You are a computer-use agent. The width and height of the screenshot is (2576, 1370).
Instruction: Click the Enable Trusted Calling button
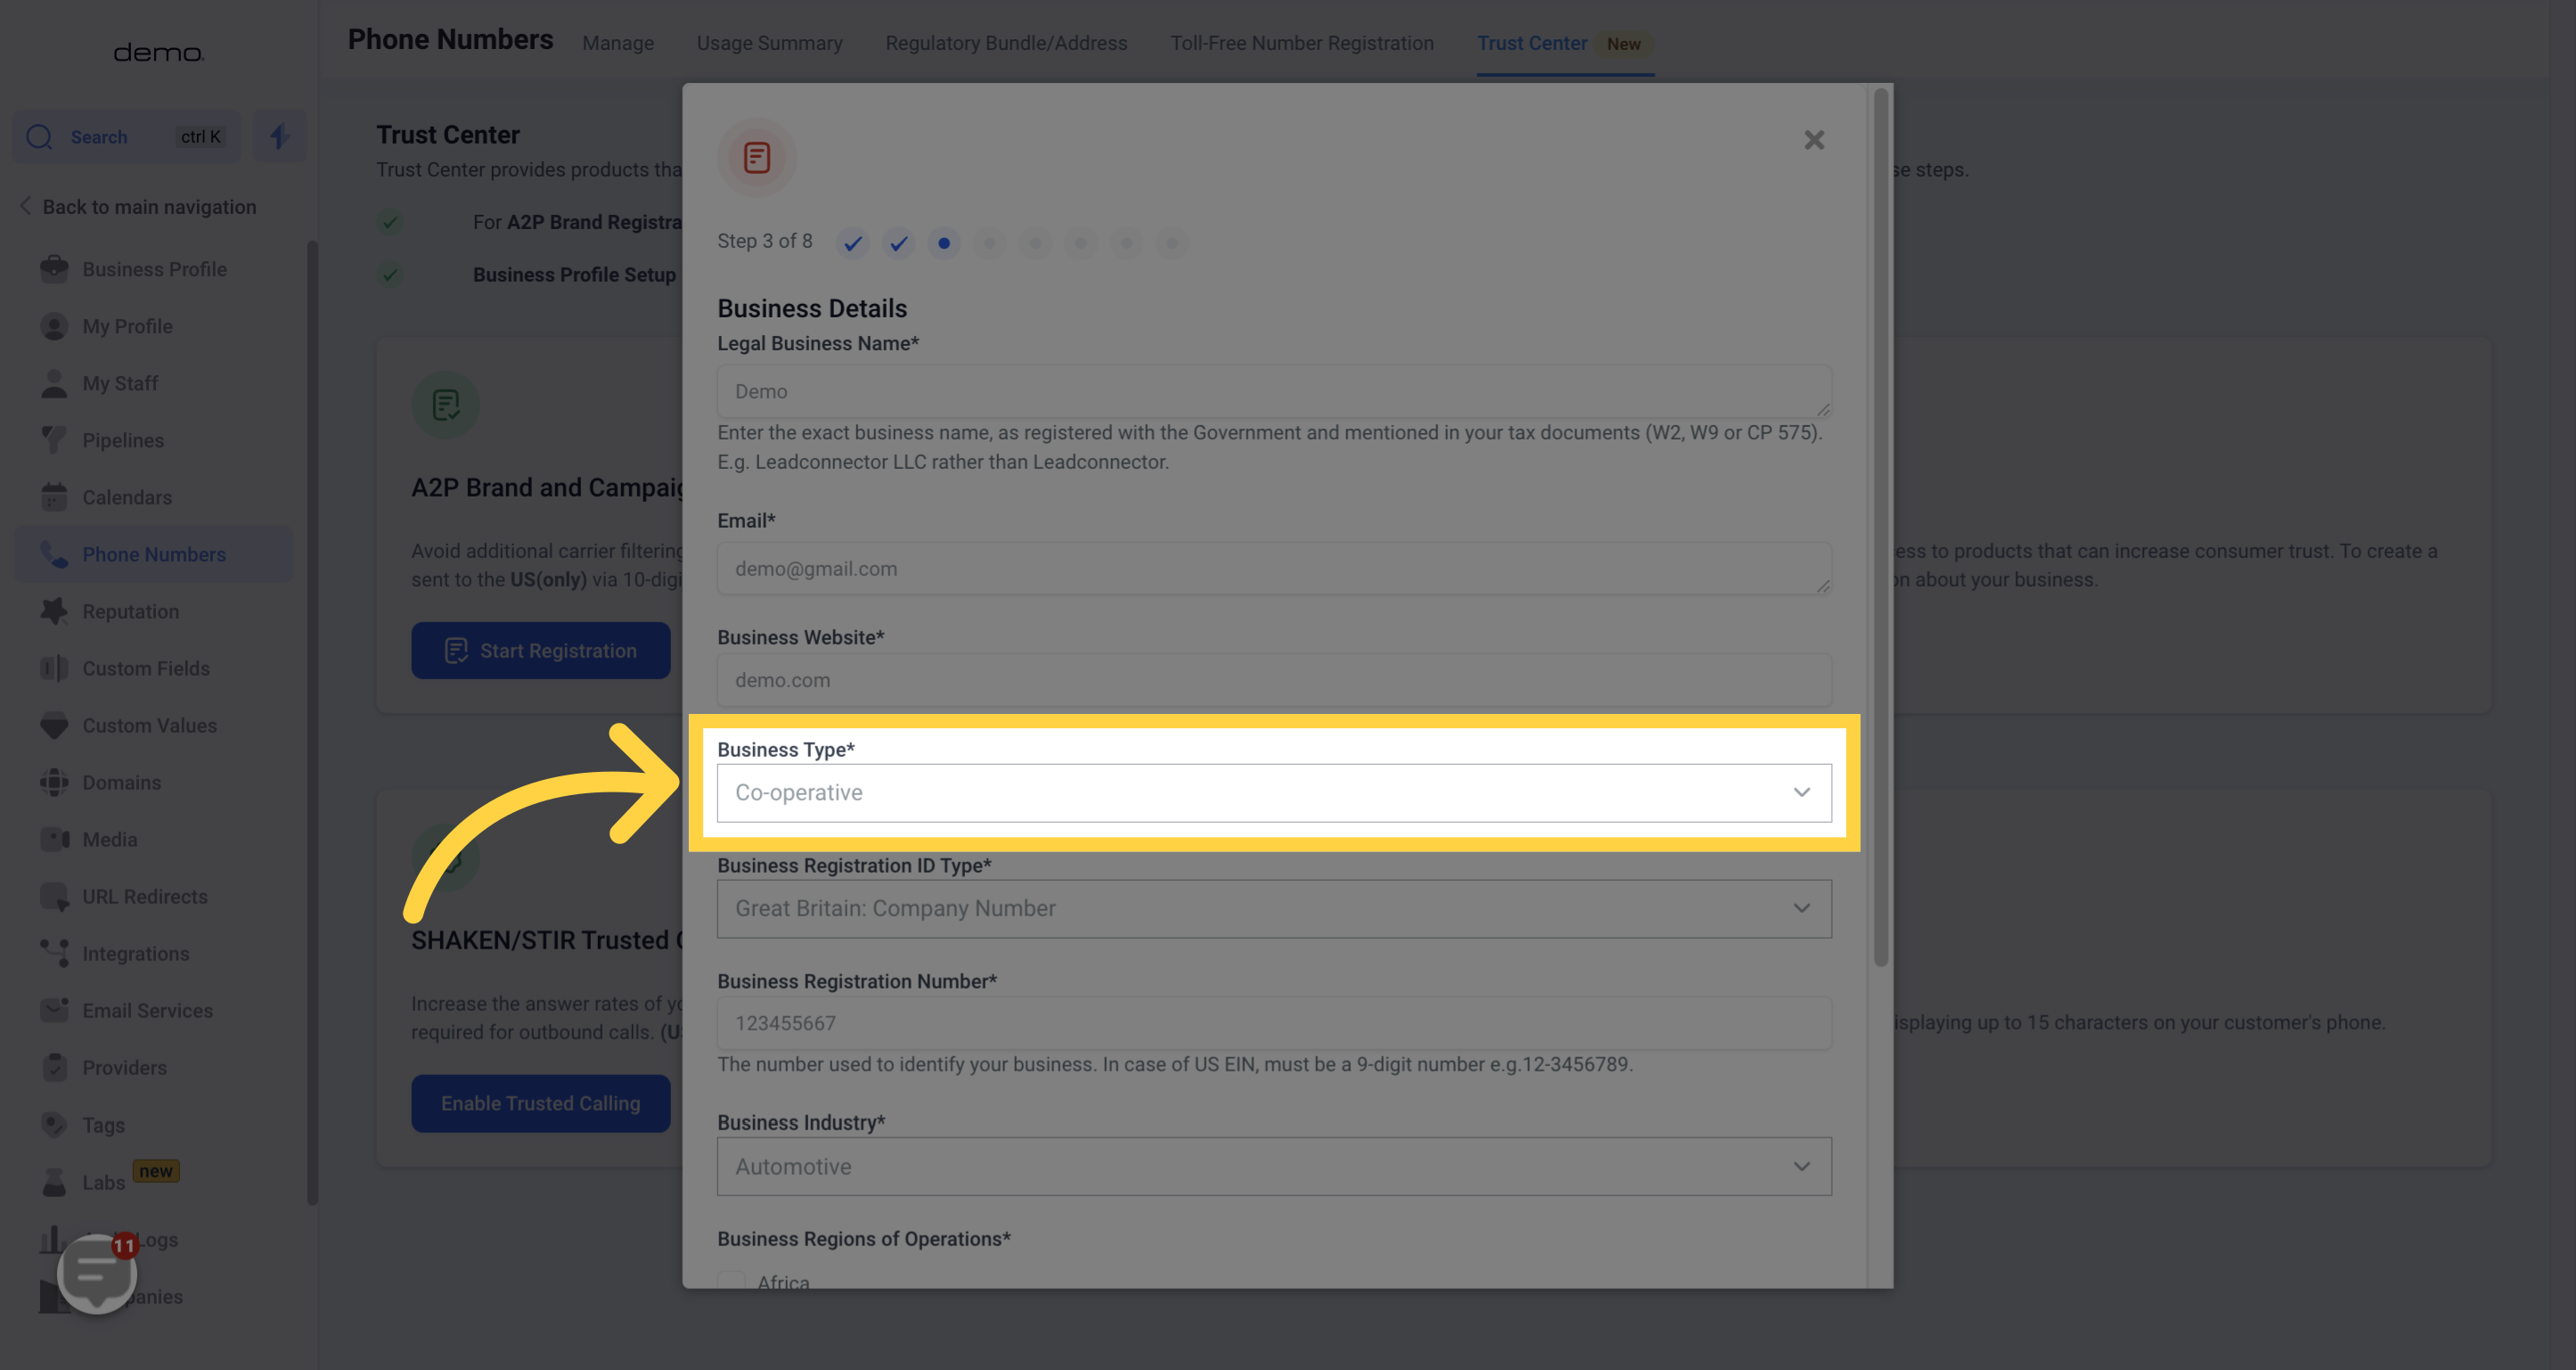(x=538, y=1103)
